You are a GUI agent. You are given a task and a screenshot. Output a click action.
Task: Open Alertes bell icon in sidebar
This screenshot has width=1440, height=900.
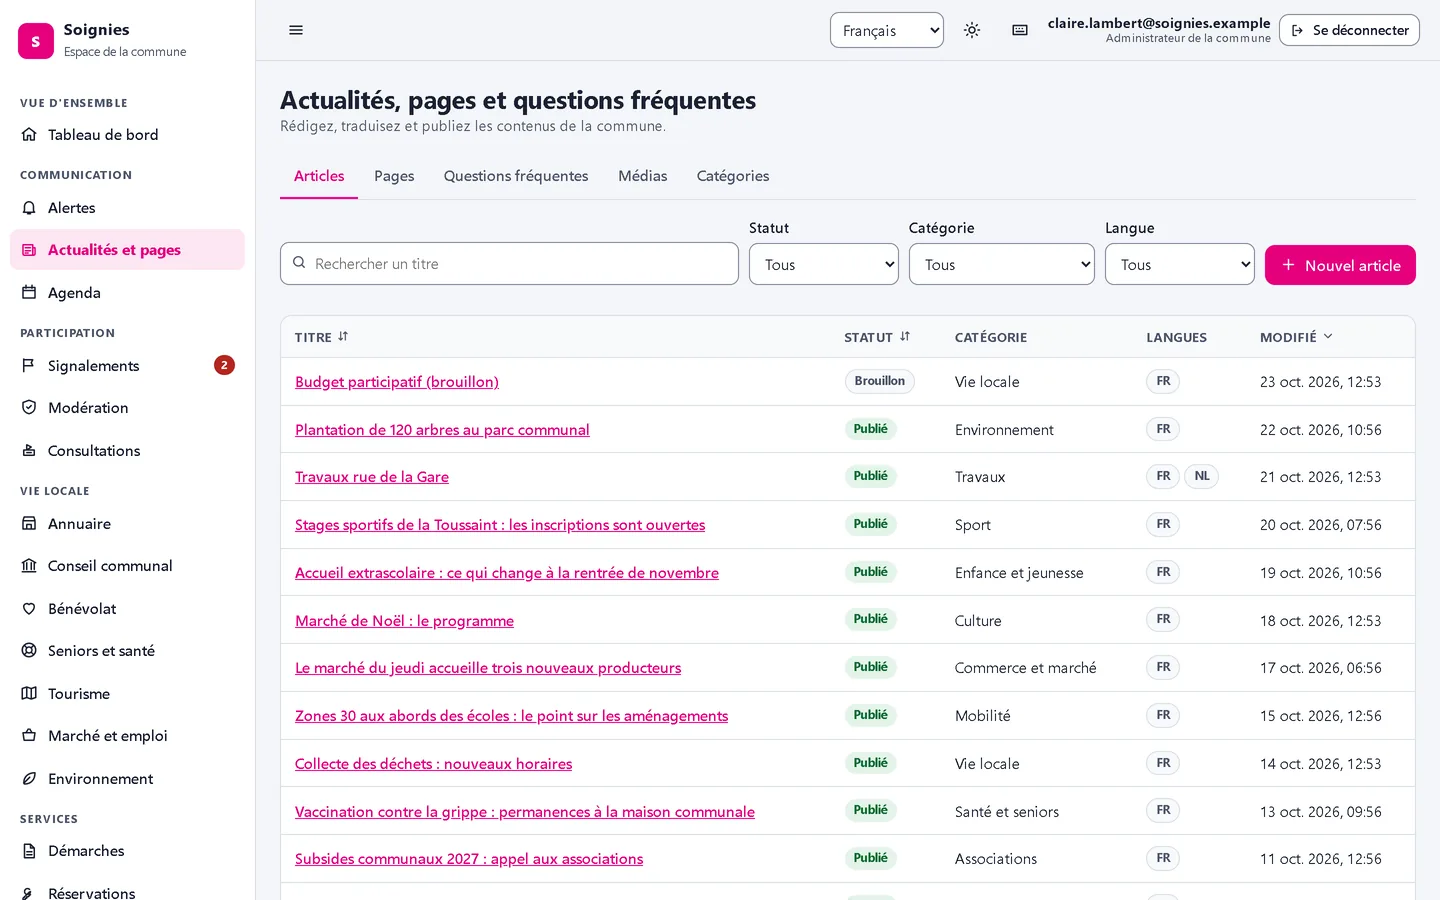tap(29, 208)
